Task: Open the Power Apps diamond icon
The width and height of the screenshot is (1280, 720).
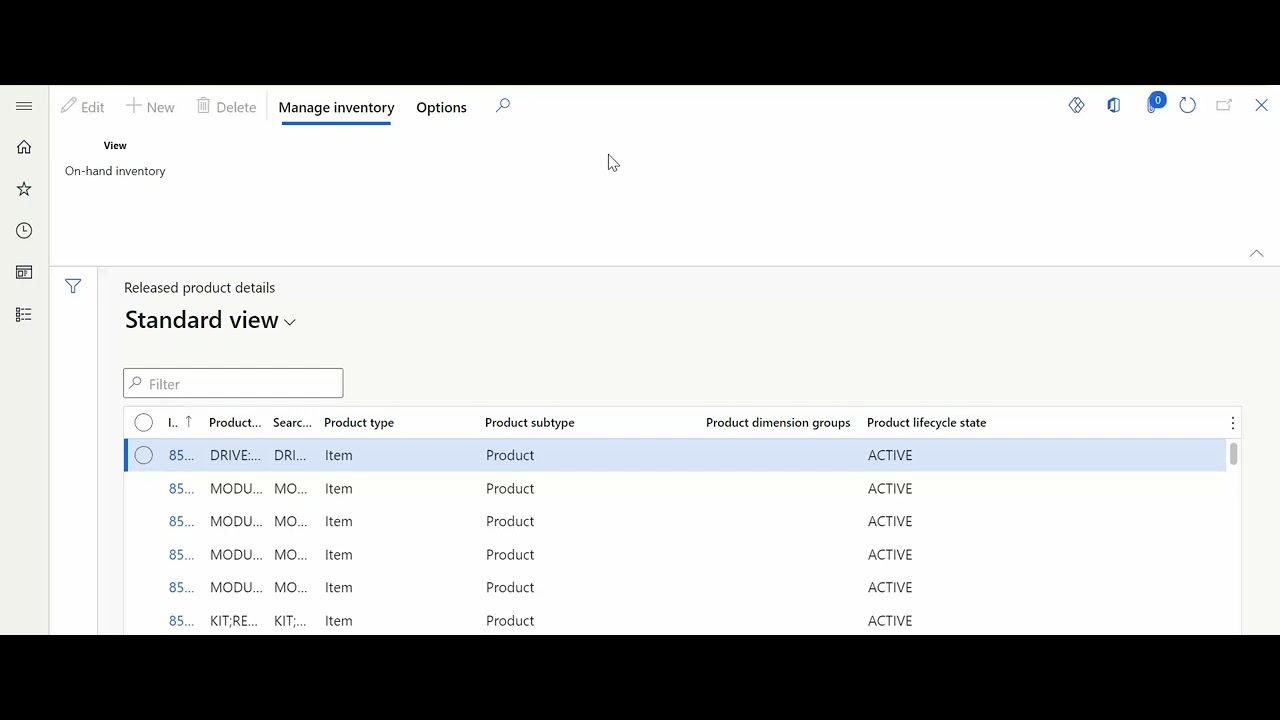Action: (1076, 105)
